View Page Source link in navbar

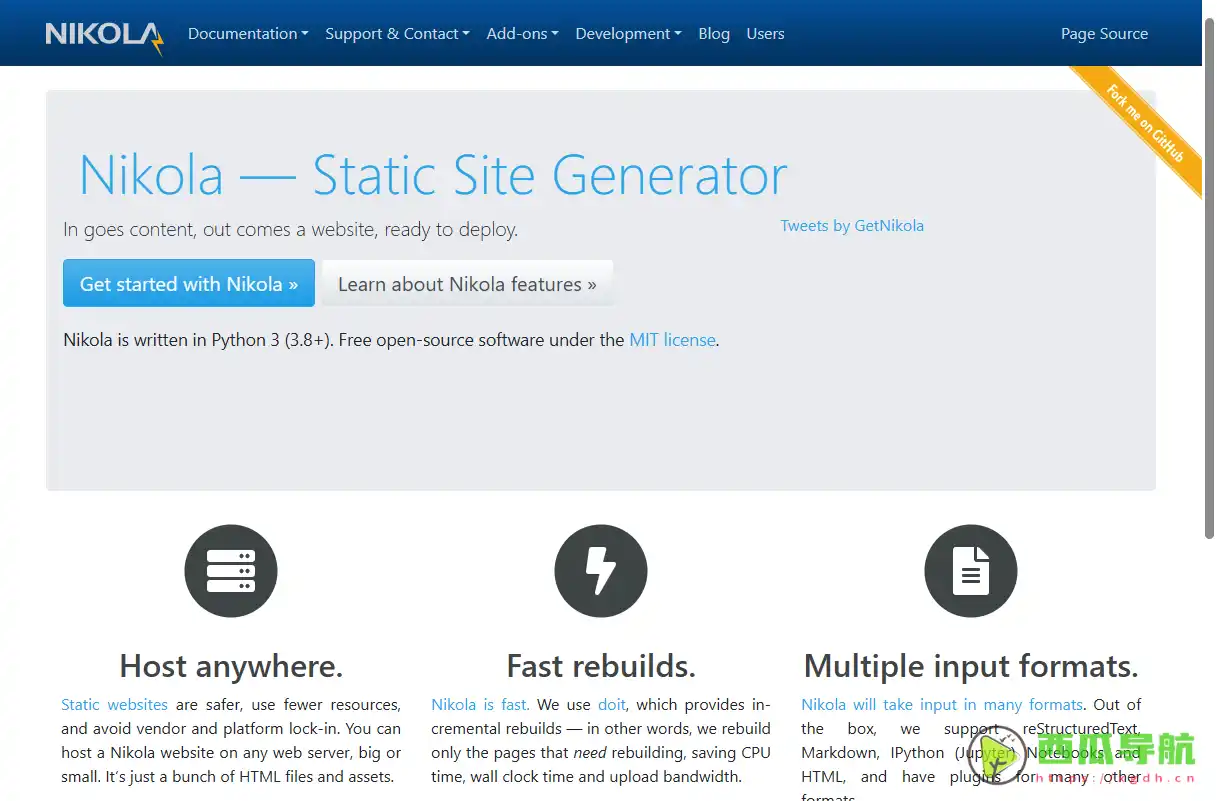pos(1104,34)
